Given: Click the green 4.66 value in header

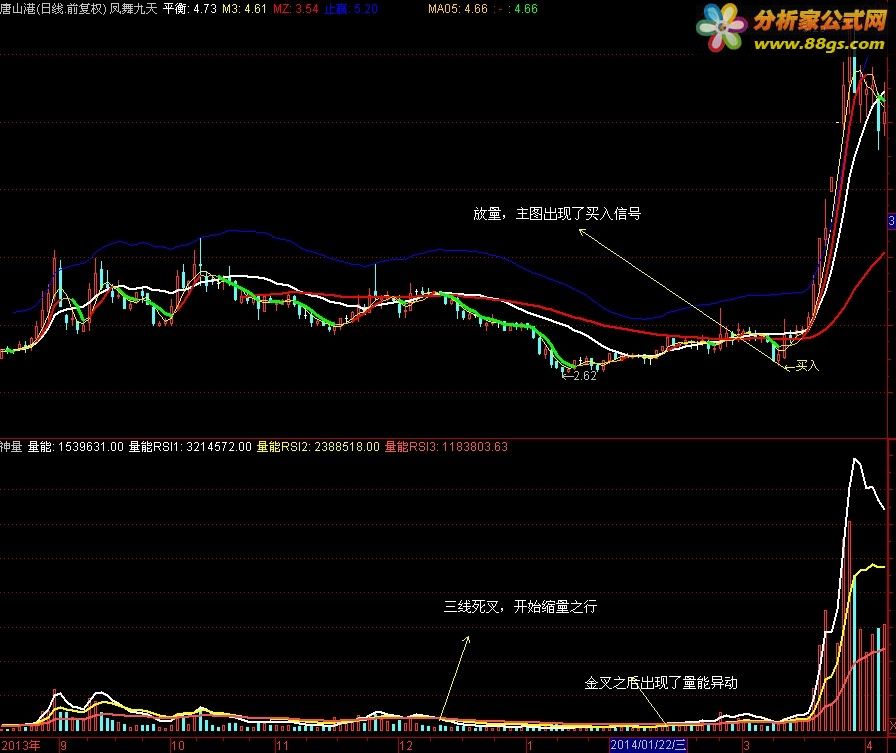Looking at the screenshot, I should tap(526, 9).
